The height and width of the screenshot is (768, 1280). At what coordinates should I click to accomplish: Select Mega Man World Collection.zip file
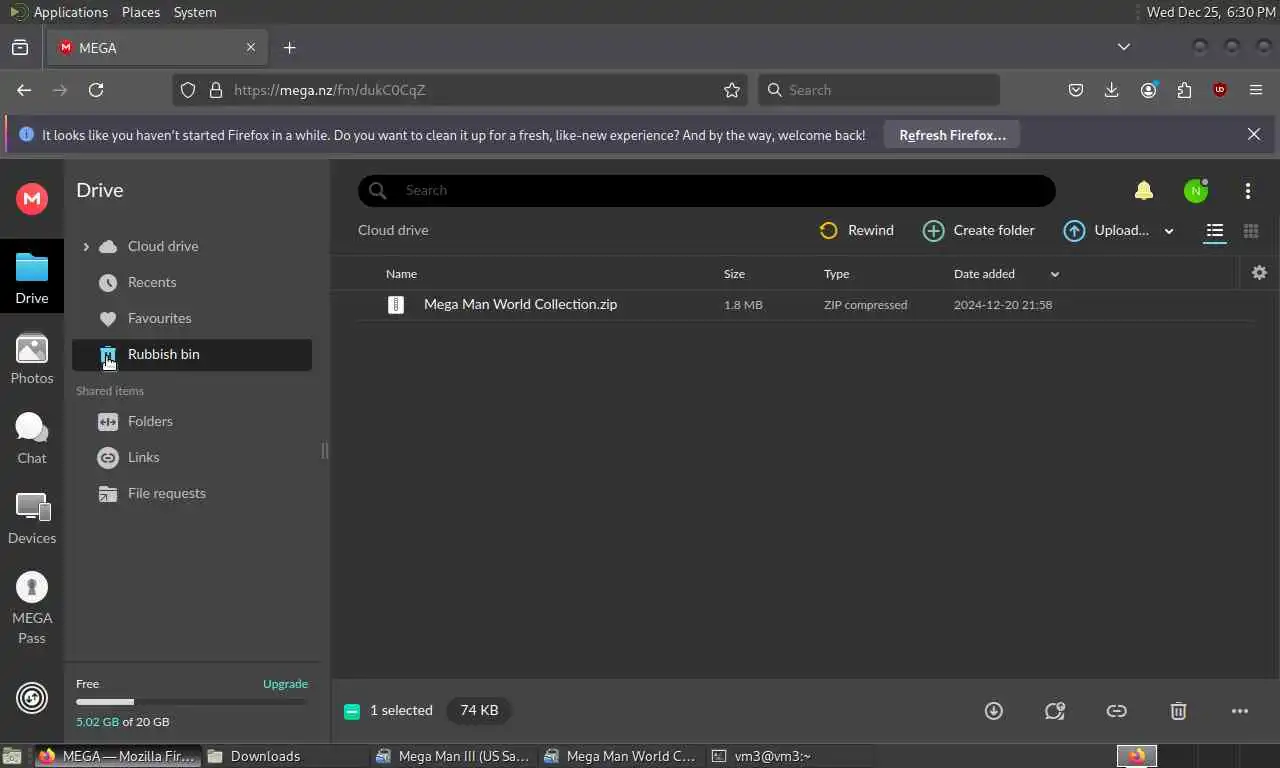tap(804, 304)
